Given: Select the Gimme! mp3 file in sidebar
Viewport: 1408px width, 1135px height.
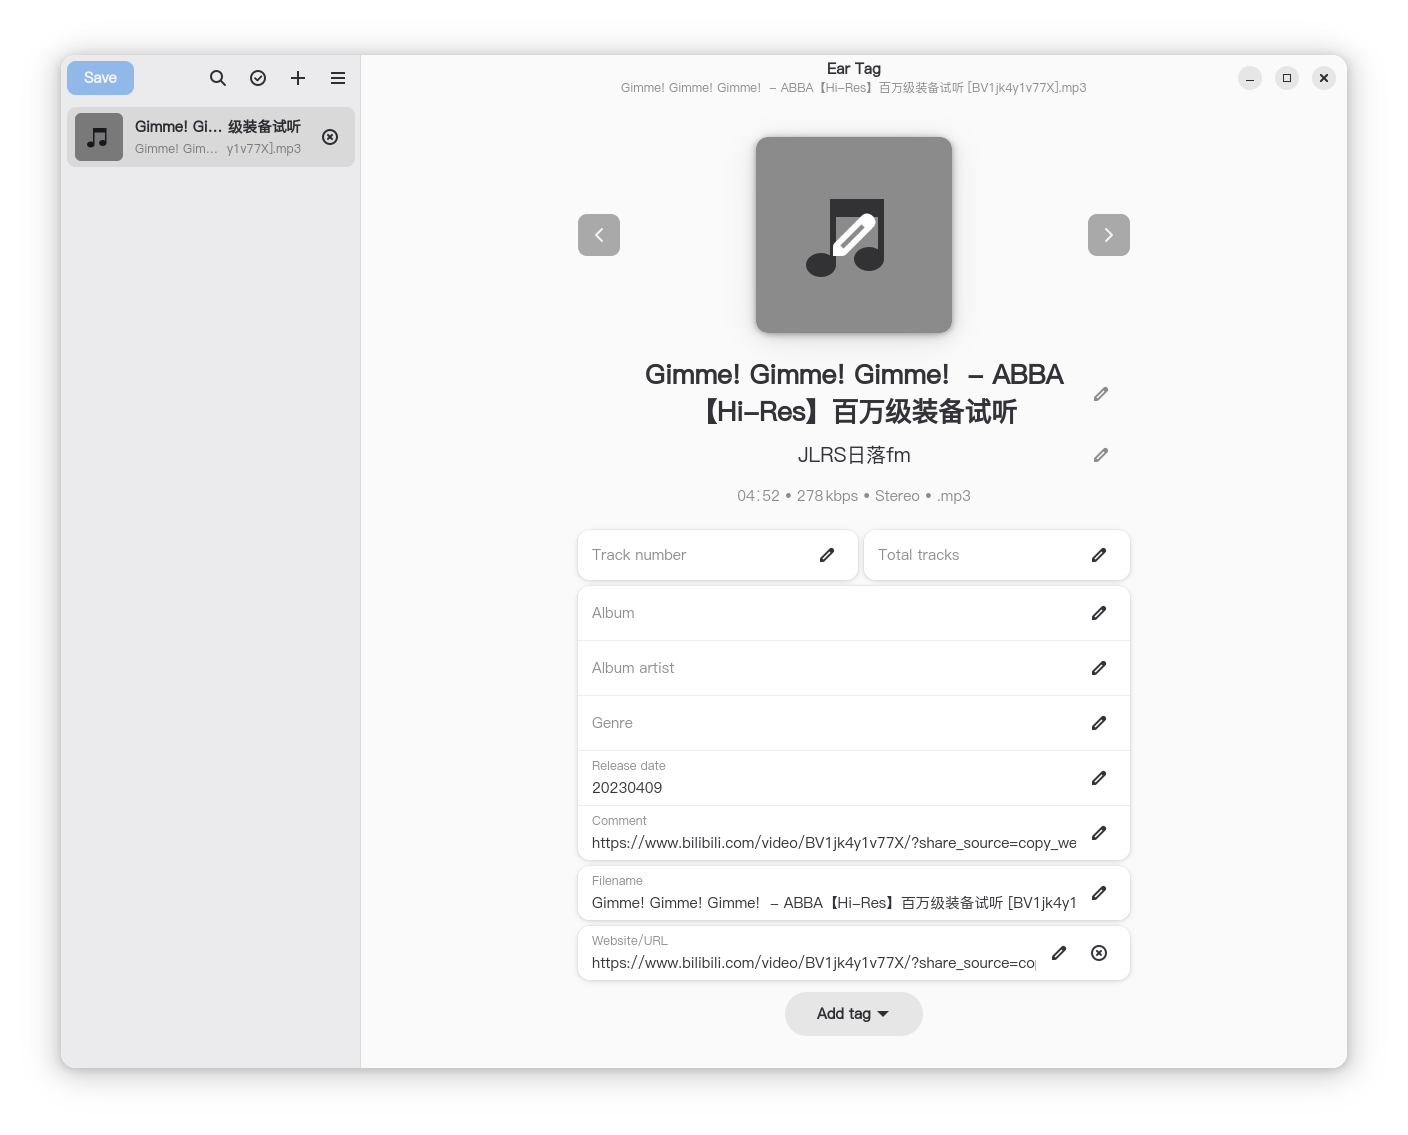Looking at the screenshot, I should pyautogui.click(x=200, y=137).
